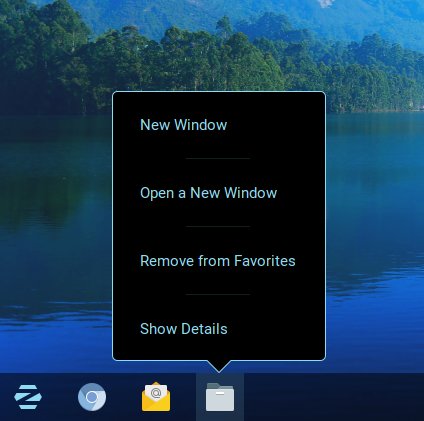
Task: Select Show Details menu entry
Action: (184, 329)
